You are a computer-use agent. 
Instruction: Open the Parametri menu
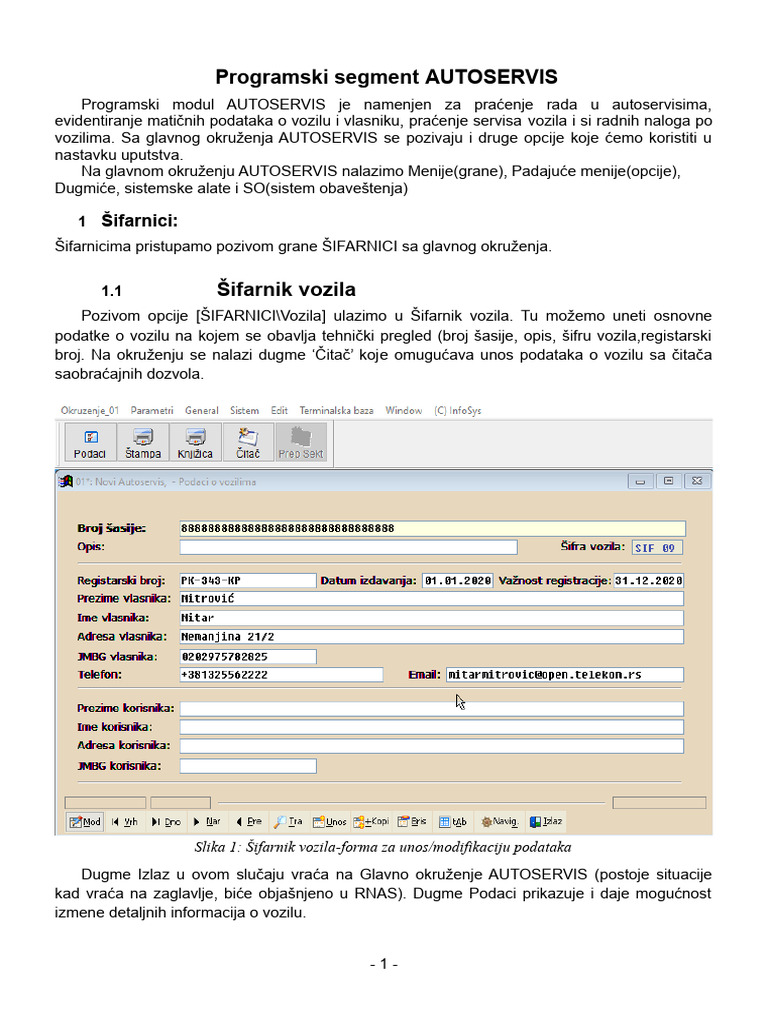152,411
